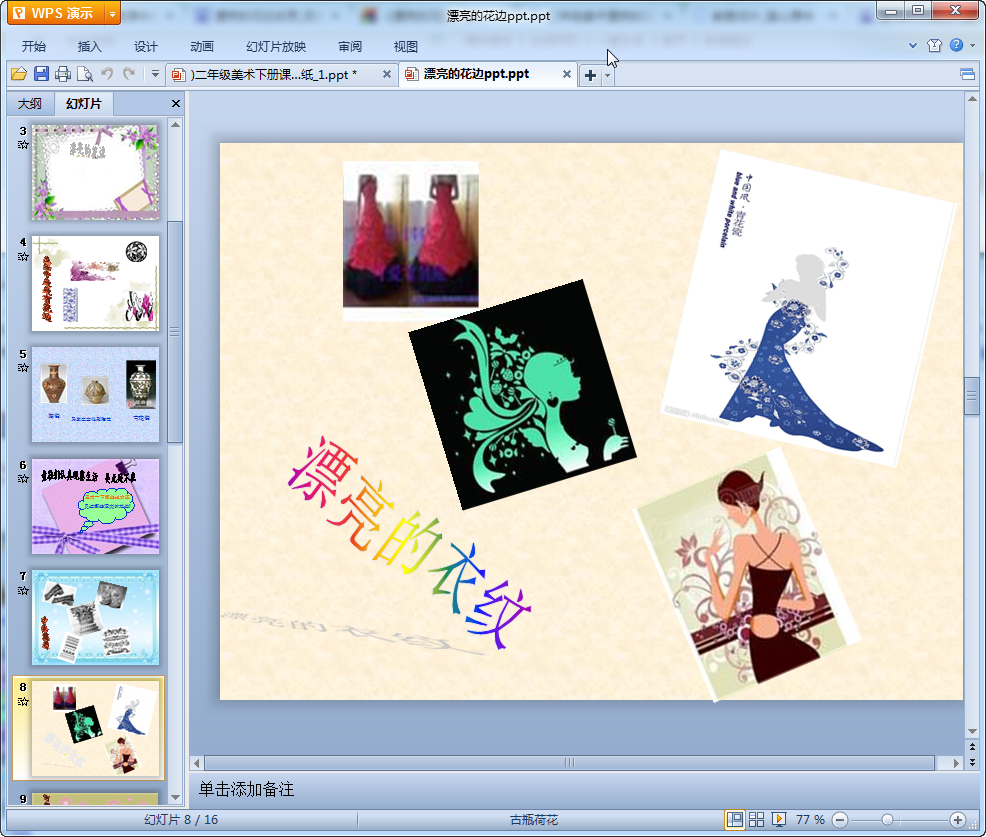The height and width of the screenshot is (837, 986).
Task: Click animation star icon under slide 7
Action: tap(23, 590)
